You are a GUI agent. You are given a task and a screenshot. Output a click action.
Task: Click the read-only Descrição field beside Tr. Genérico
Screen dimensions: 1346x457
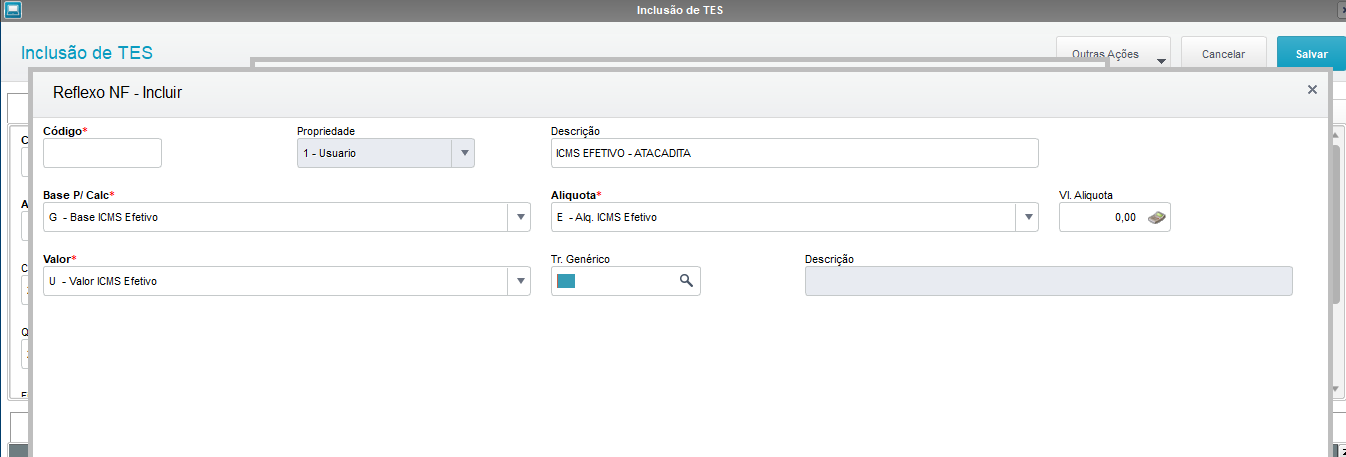pyautogui.click(x=1048, y=281)
